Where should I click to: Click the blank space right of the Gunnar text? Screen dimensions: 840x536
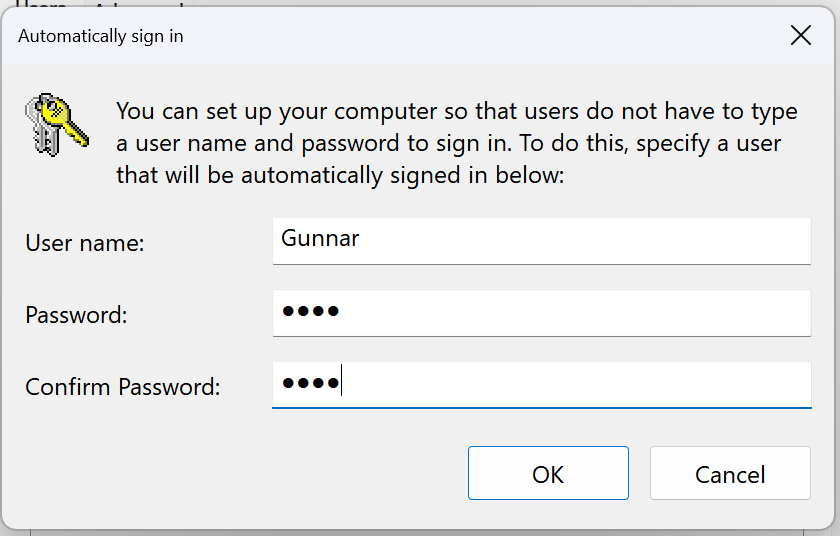pyautogui.click(x=584, y=240)
